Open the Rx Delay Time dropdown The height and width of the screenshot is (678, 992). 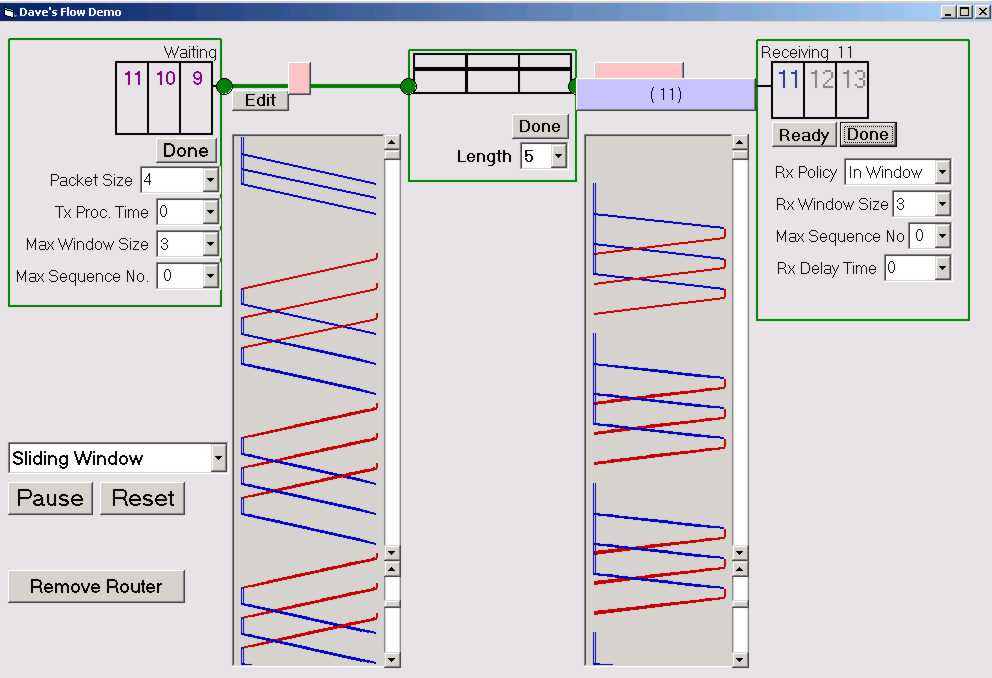coord(942,268)
